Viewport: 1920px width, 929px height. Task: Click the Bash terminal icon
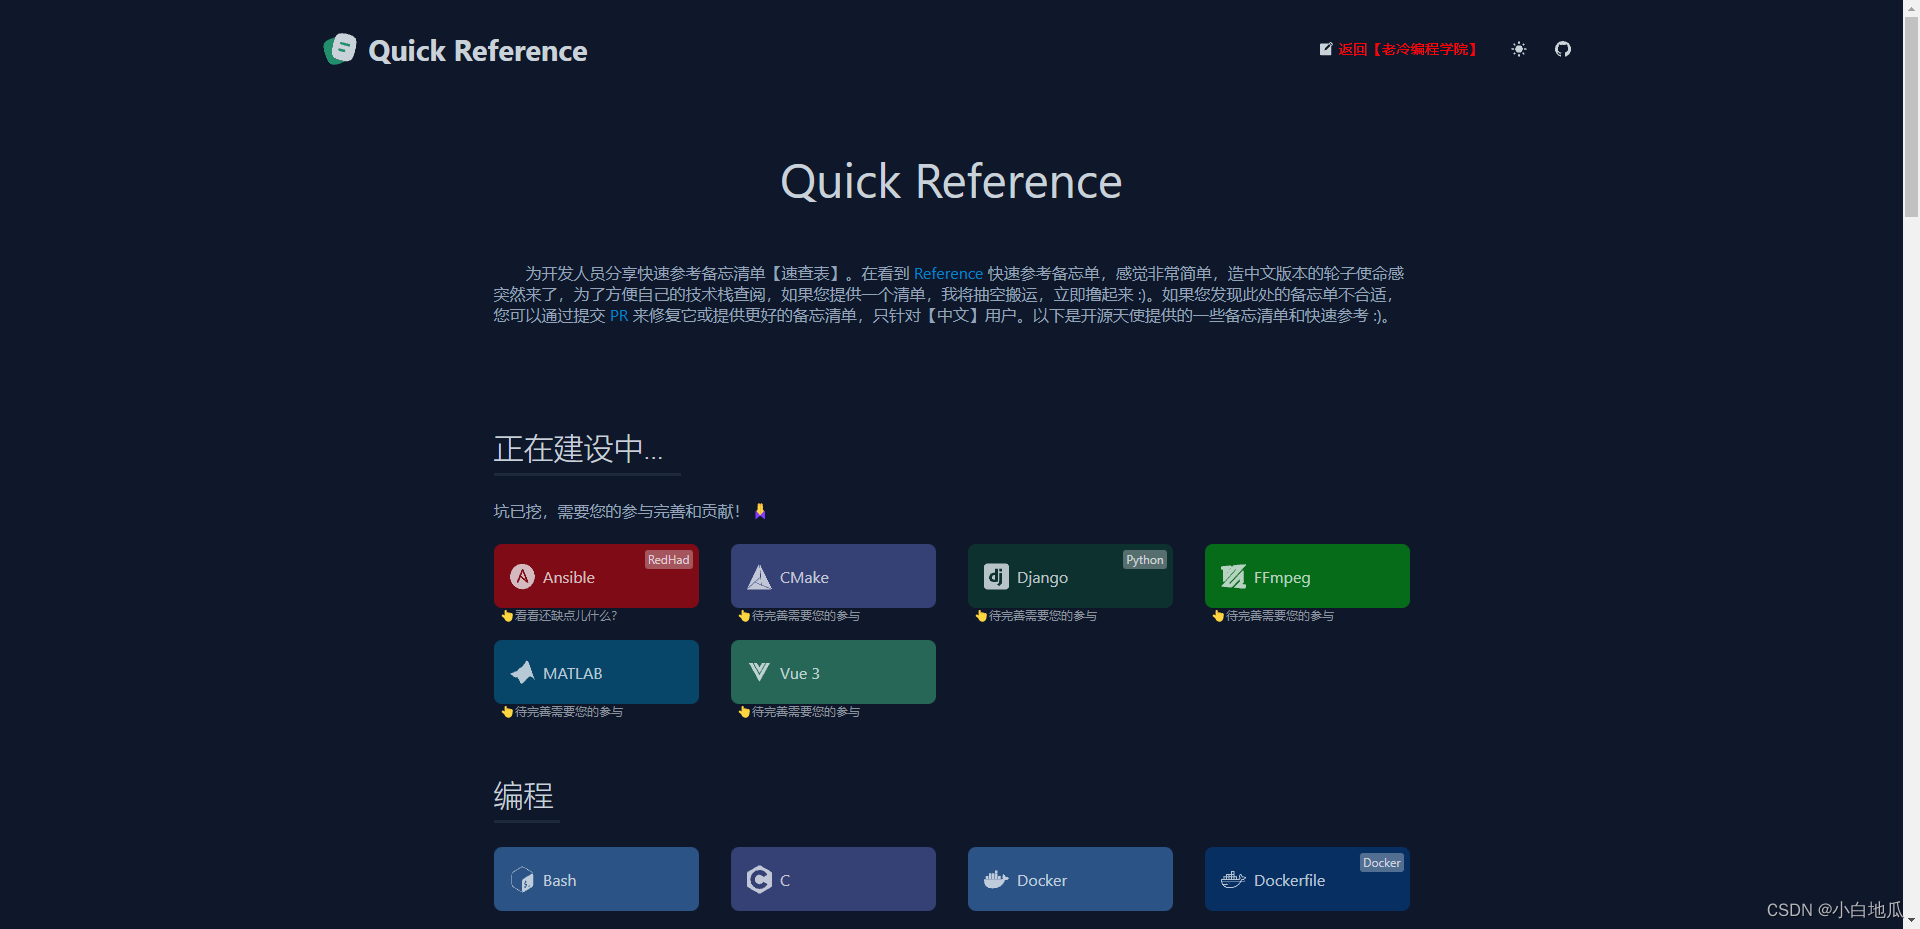point(522,879)
